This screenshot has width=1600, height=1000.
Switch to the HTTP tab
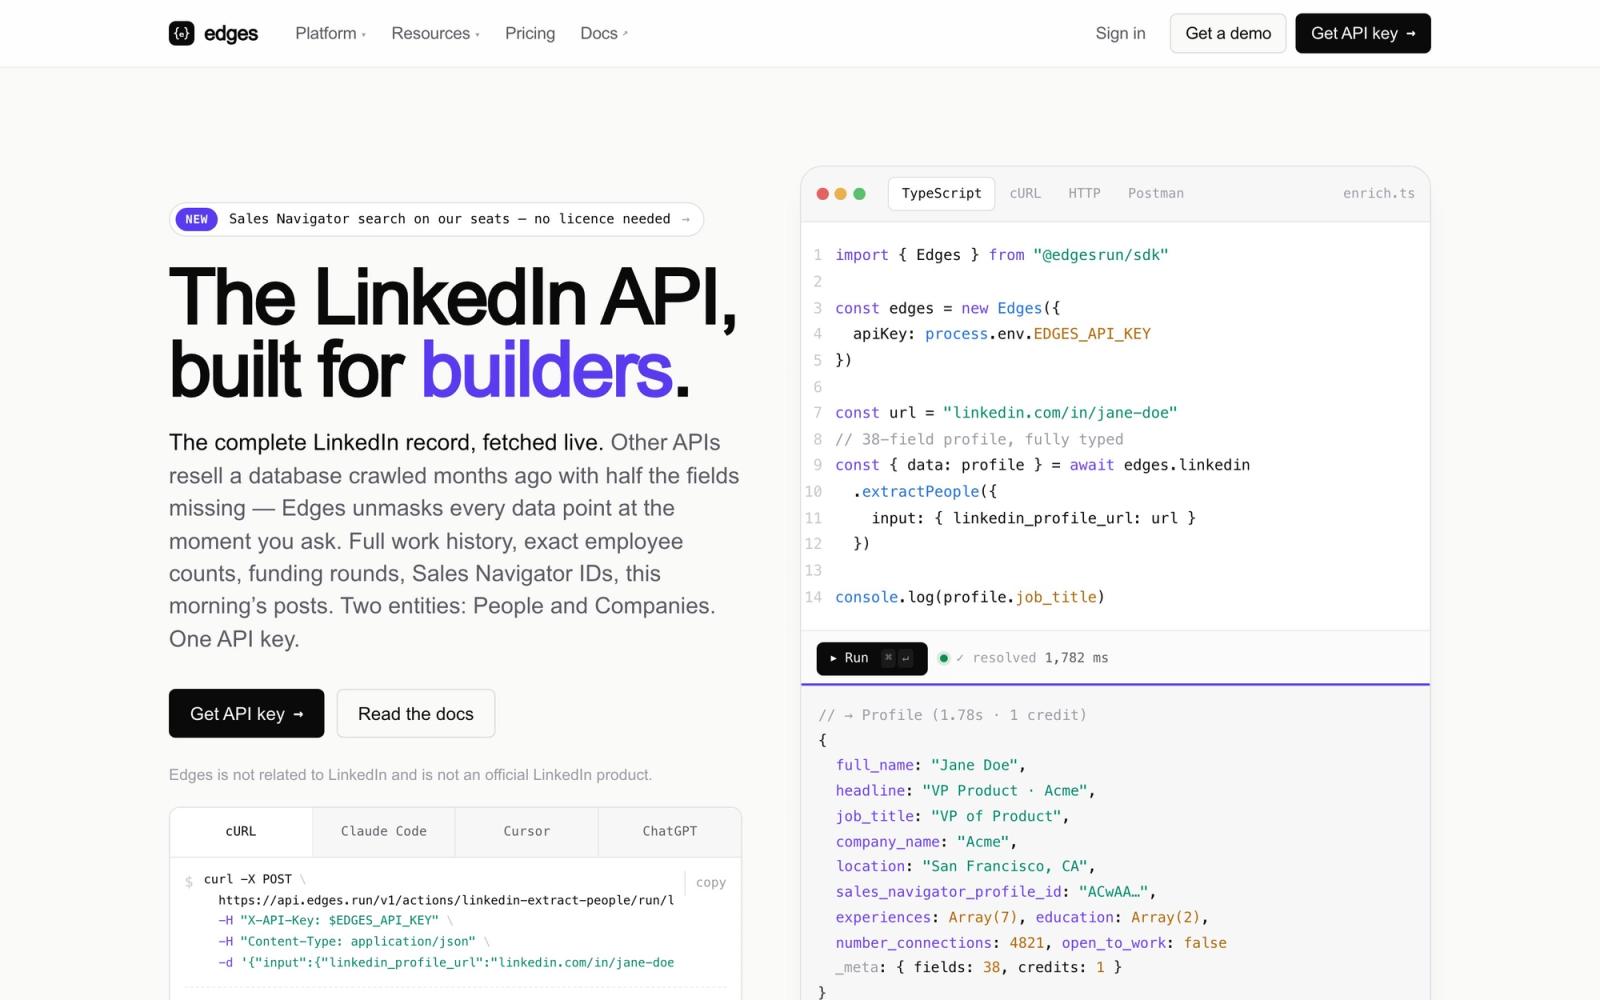coord(1084,193)
